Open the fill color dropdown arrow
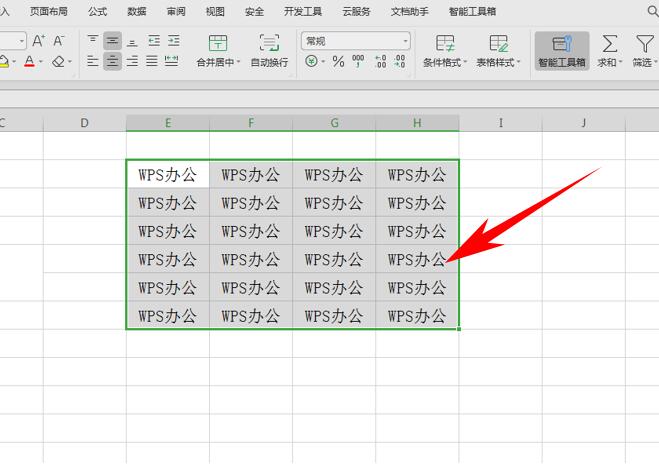The image size is (659, 470). pyautogui.click(x=14, y=62)
